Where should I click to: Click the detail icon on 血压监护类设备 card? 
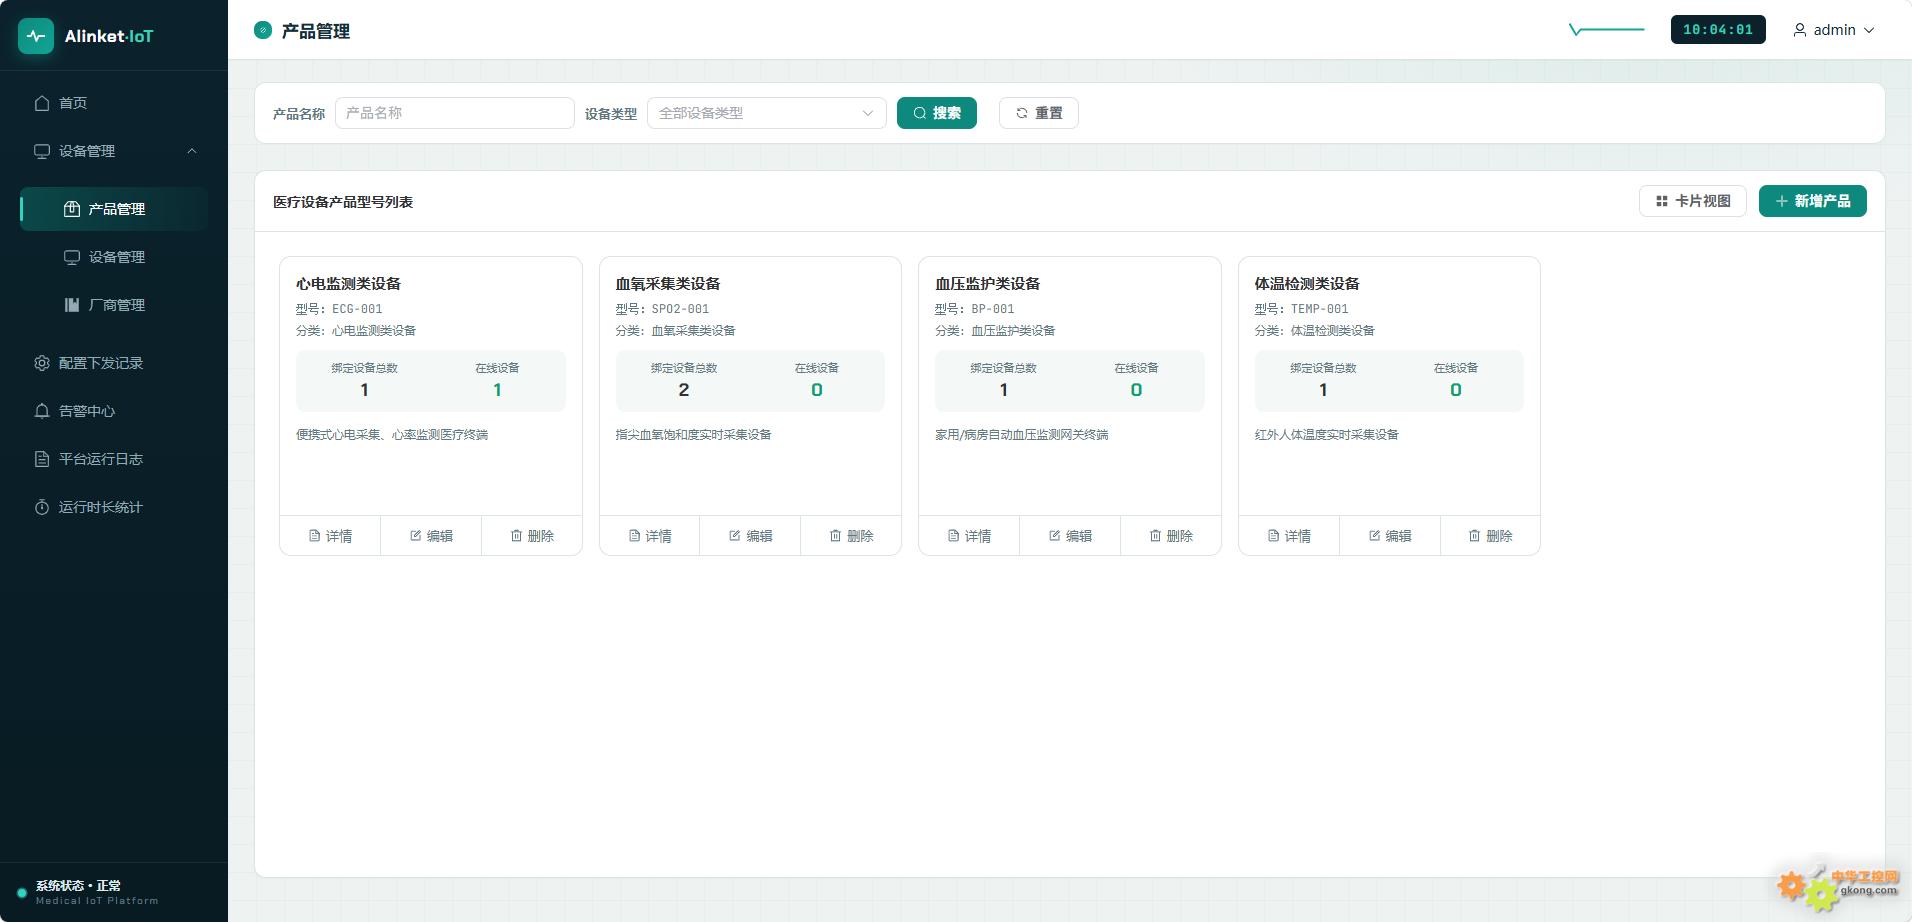coord(954,536)
